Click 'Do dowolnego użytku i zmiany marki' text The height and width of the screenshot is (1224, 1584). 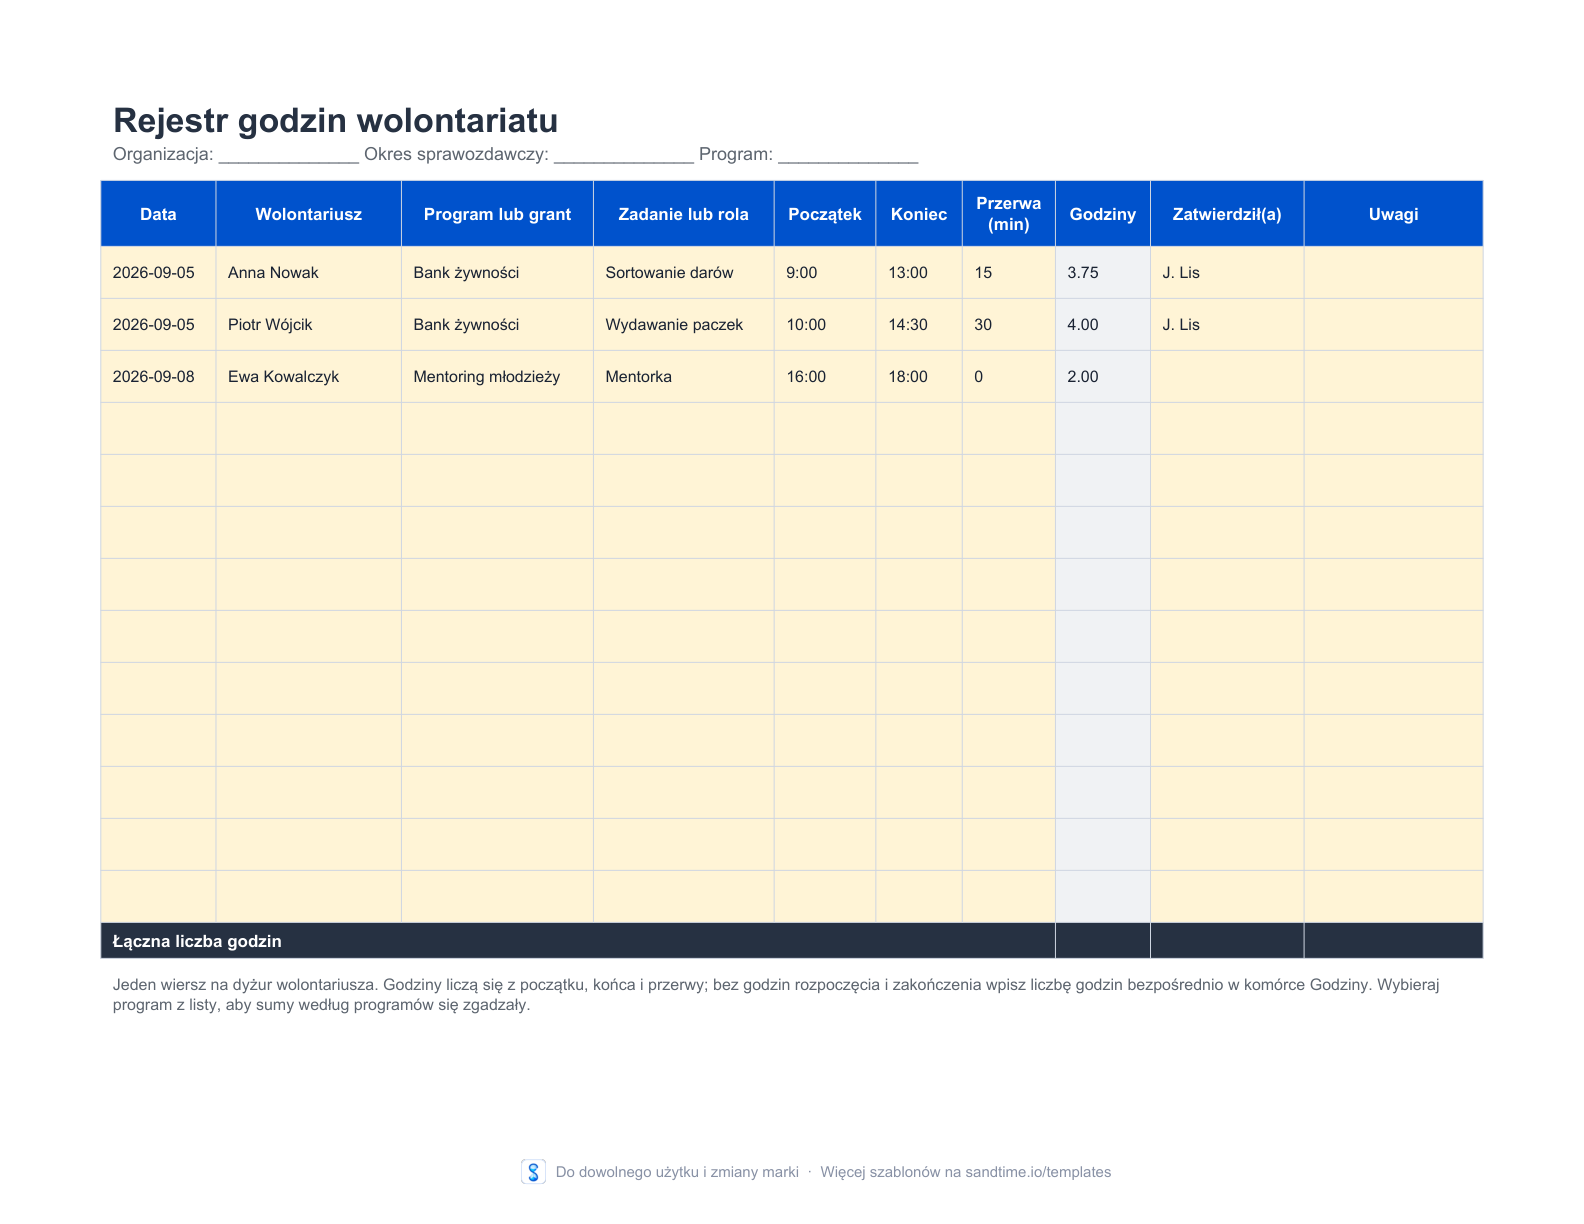[677, 1172]
